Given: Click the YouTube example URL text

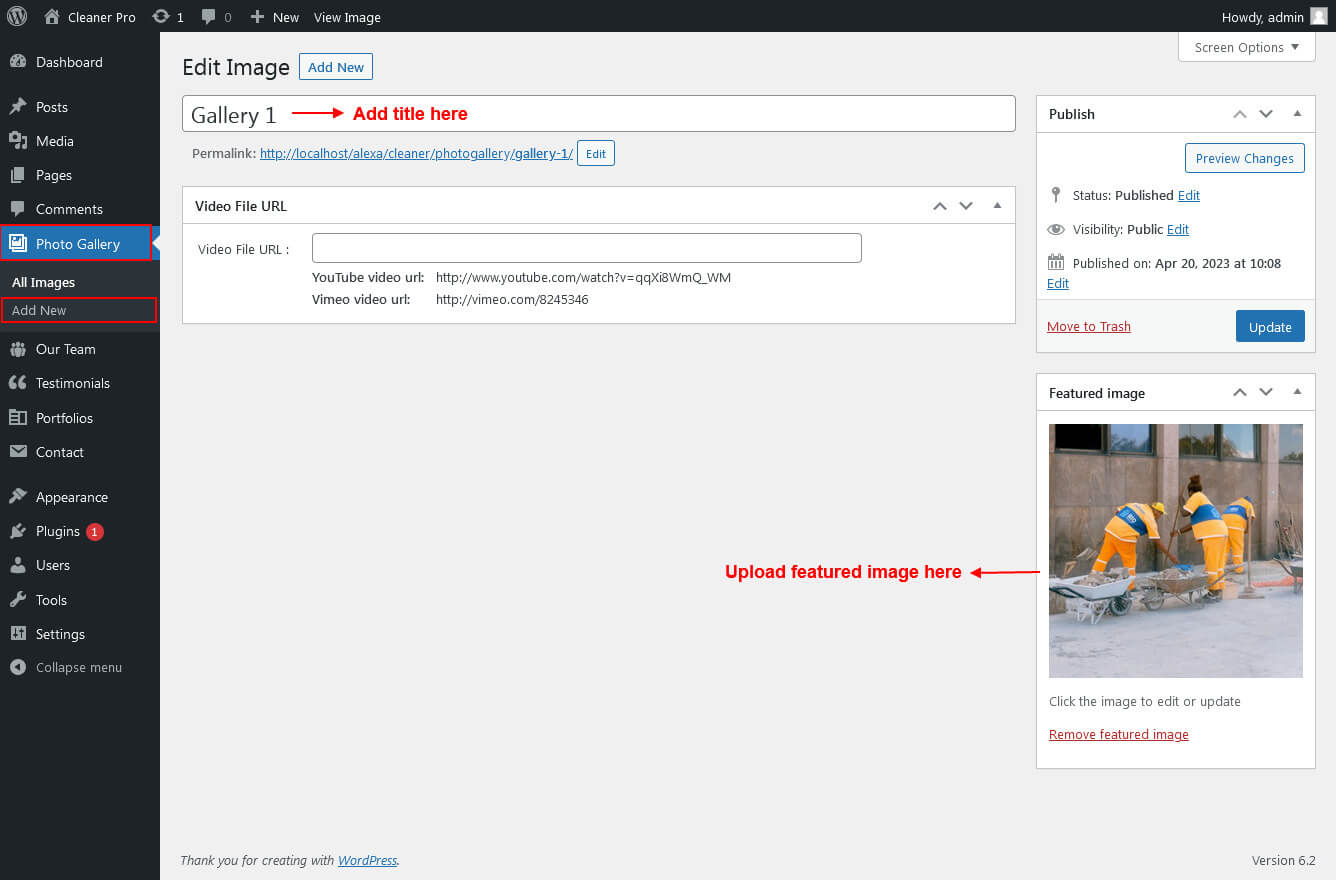Looking at the screenshot, I should (x=583, y=277).
